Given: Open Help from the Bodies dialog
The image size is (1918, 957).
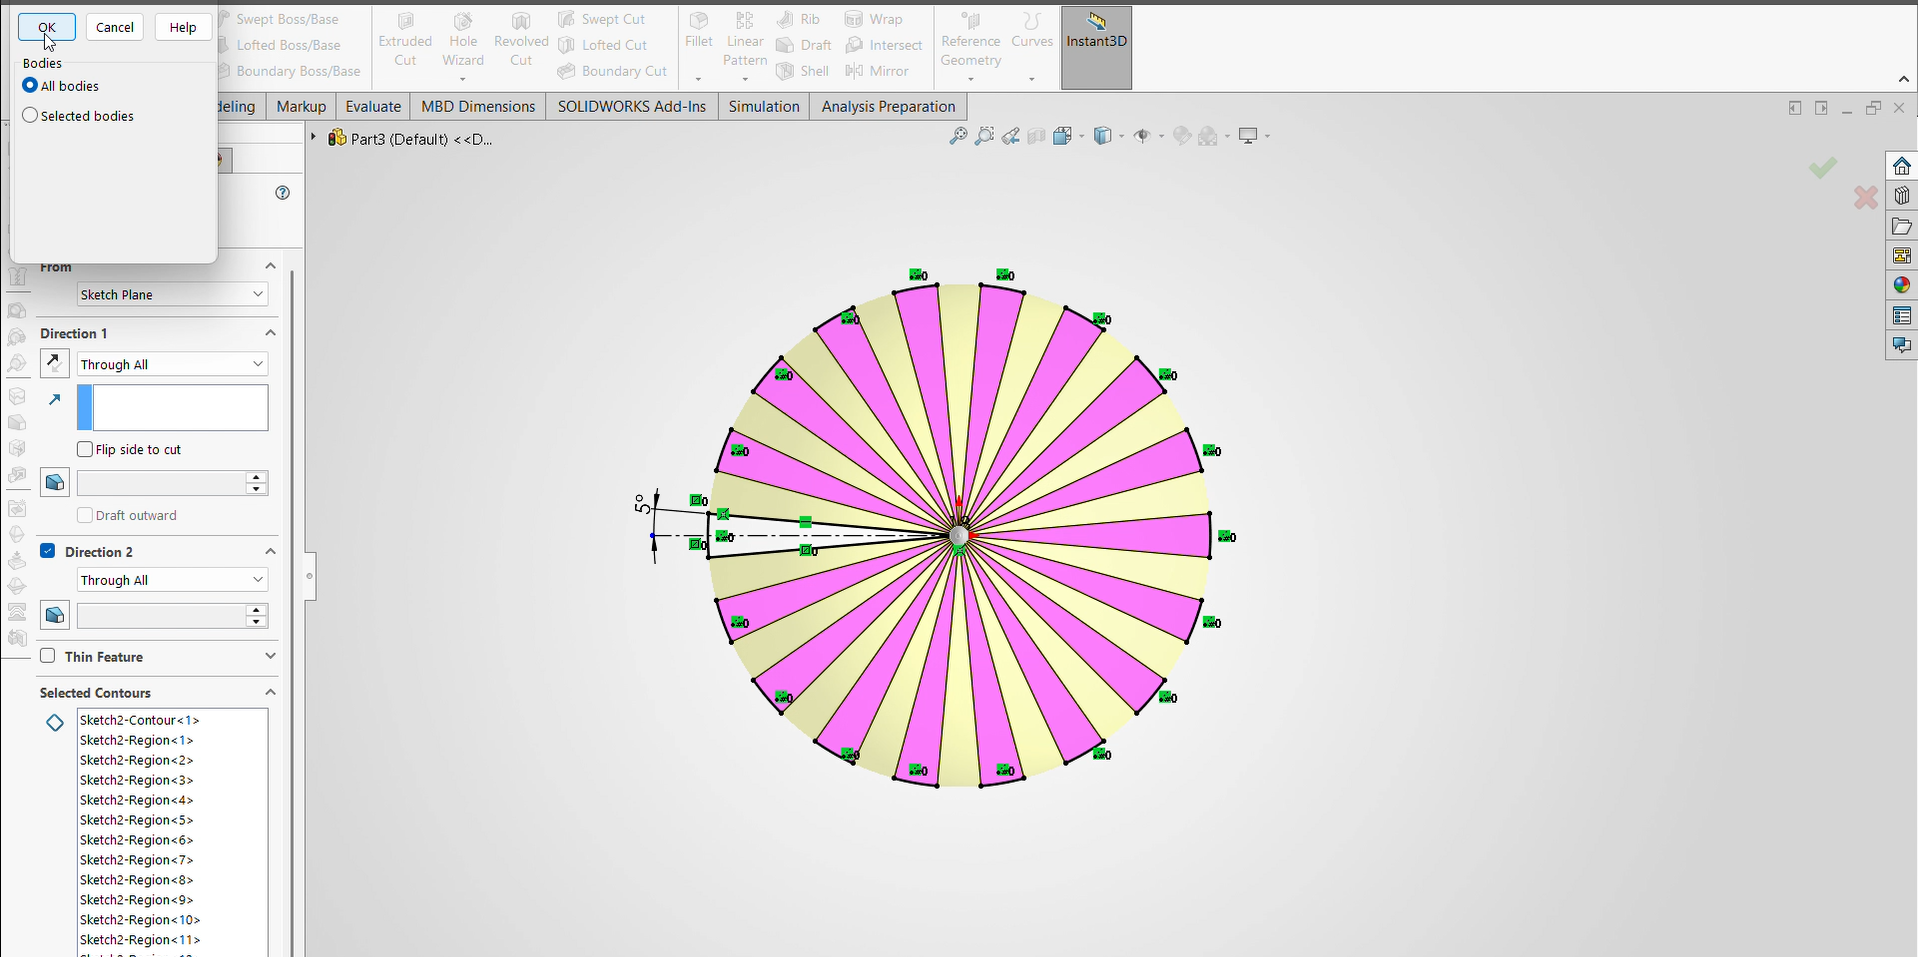Looking at the screenshot, I should click(183, 27).
